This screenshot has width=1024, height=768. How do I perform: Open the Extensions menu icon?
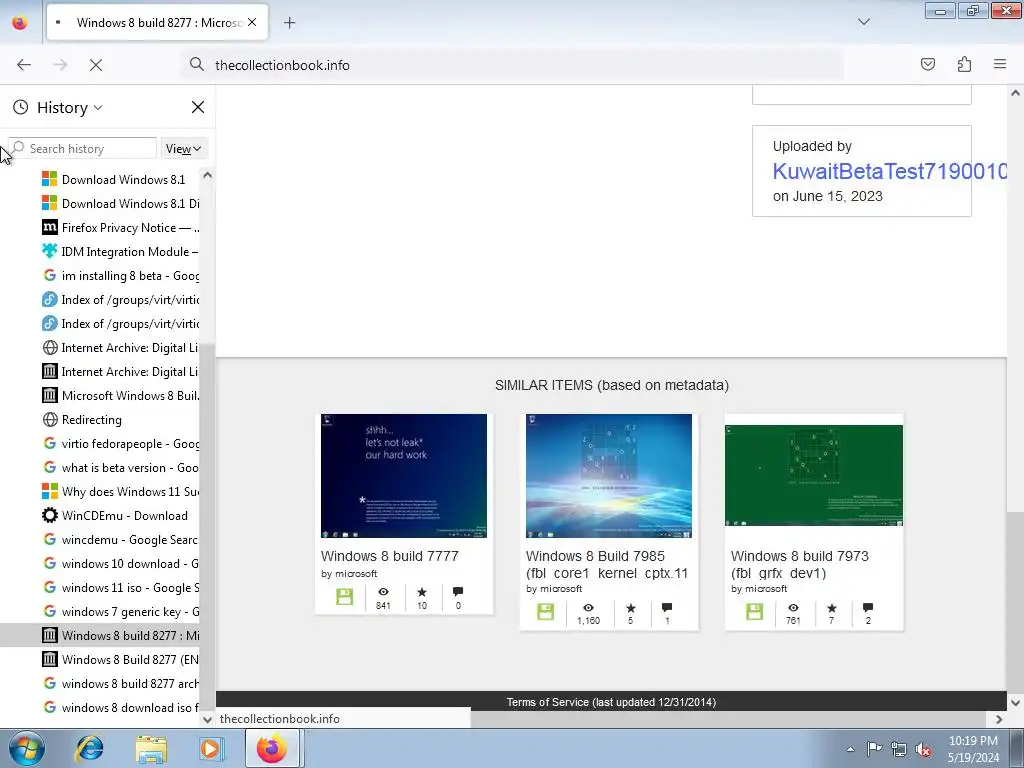[964, 64]
